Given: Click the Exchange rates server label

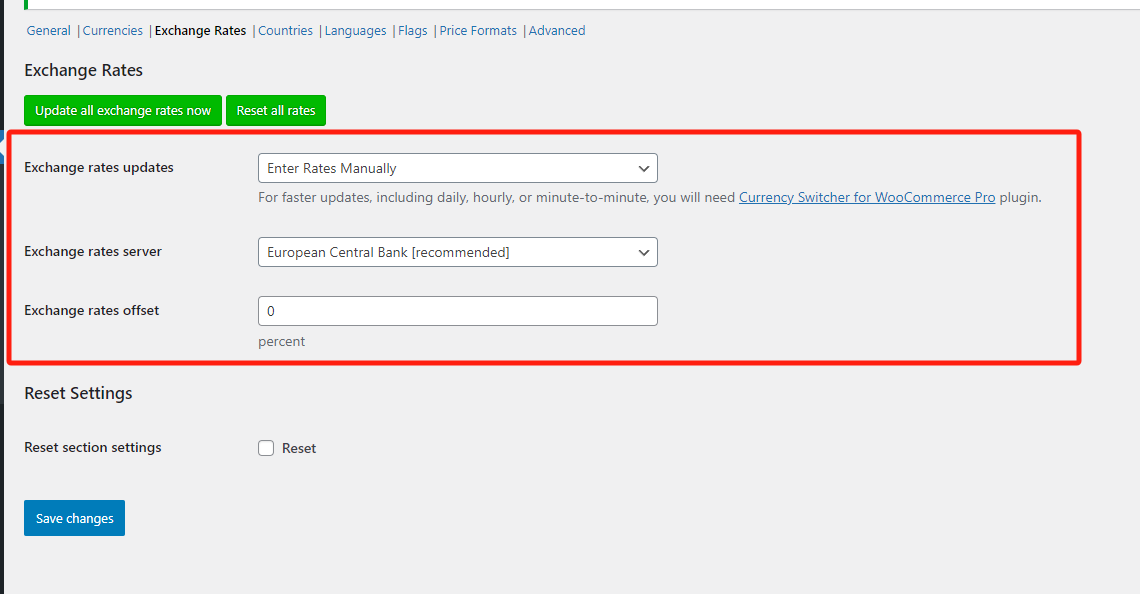Looking at the screenshot, I should [93, 252].
